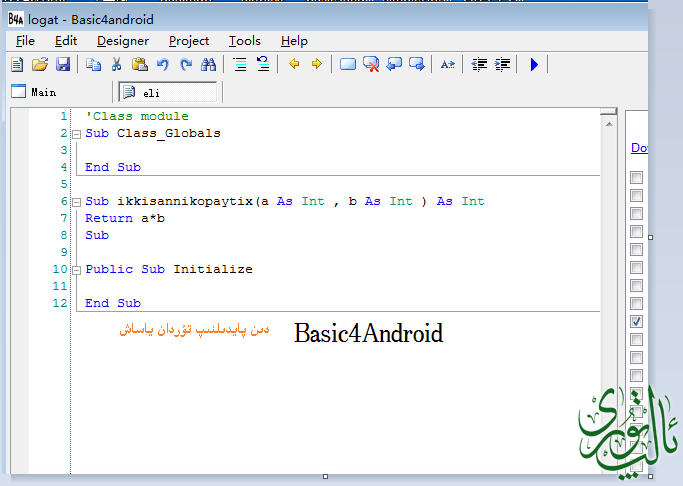Click the Class_Globals sub name
Image resolution: width=683 pixels, height=486 pixels.
169,133
